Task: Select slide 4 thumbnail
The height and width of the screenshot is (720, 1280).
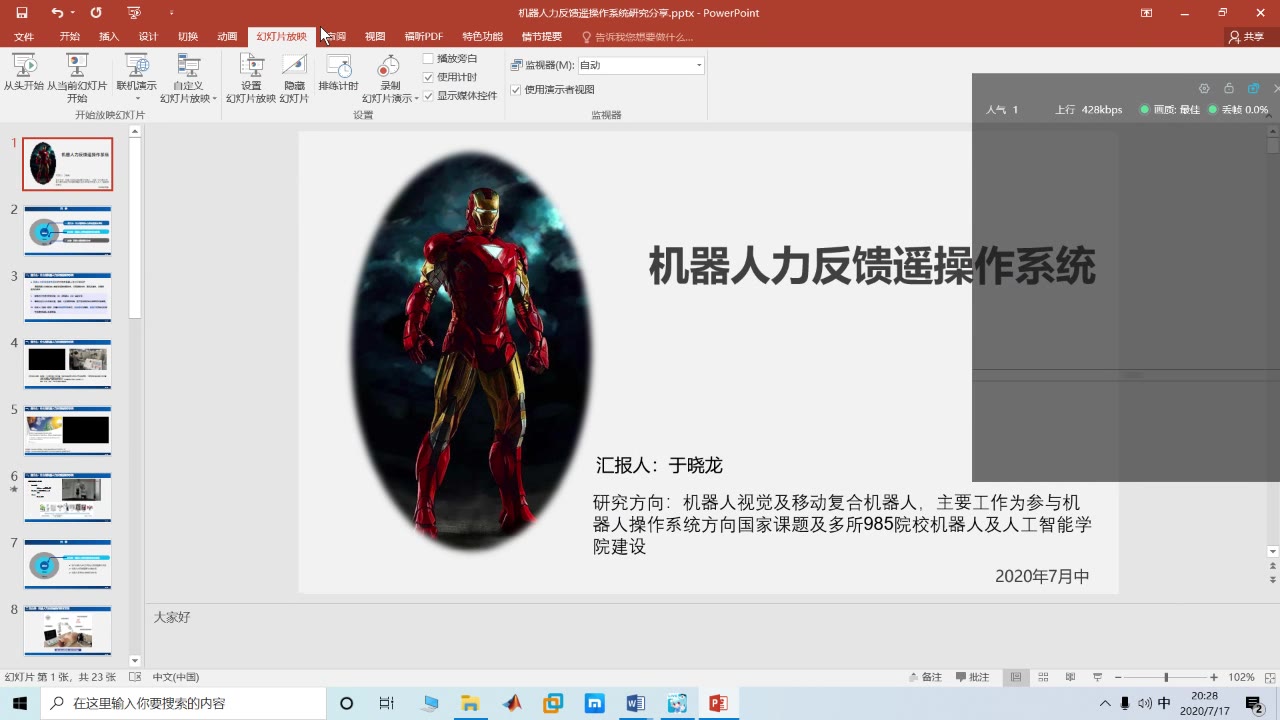Action: click(68, 364)
